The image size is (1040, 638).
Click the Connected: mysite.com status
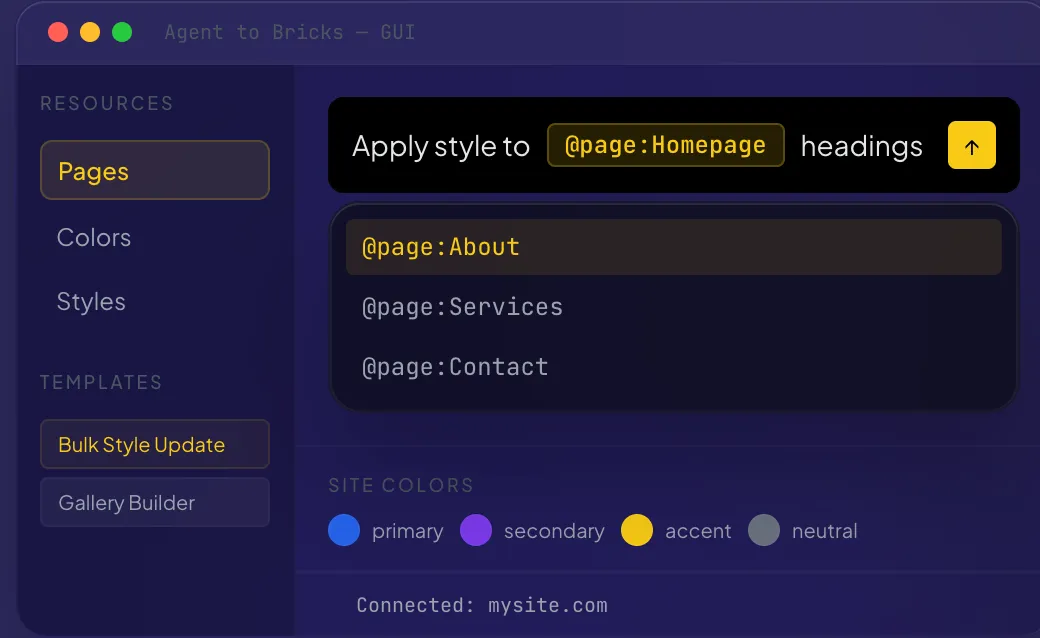482,605
